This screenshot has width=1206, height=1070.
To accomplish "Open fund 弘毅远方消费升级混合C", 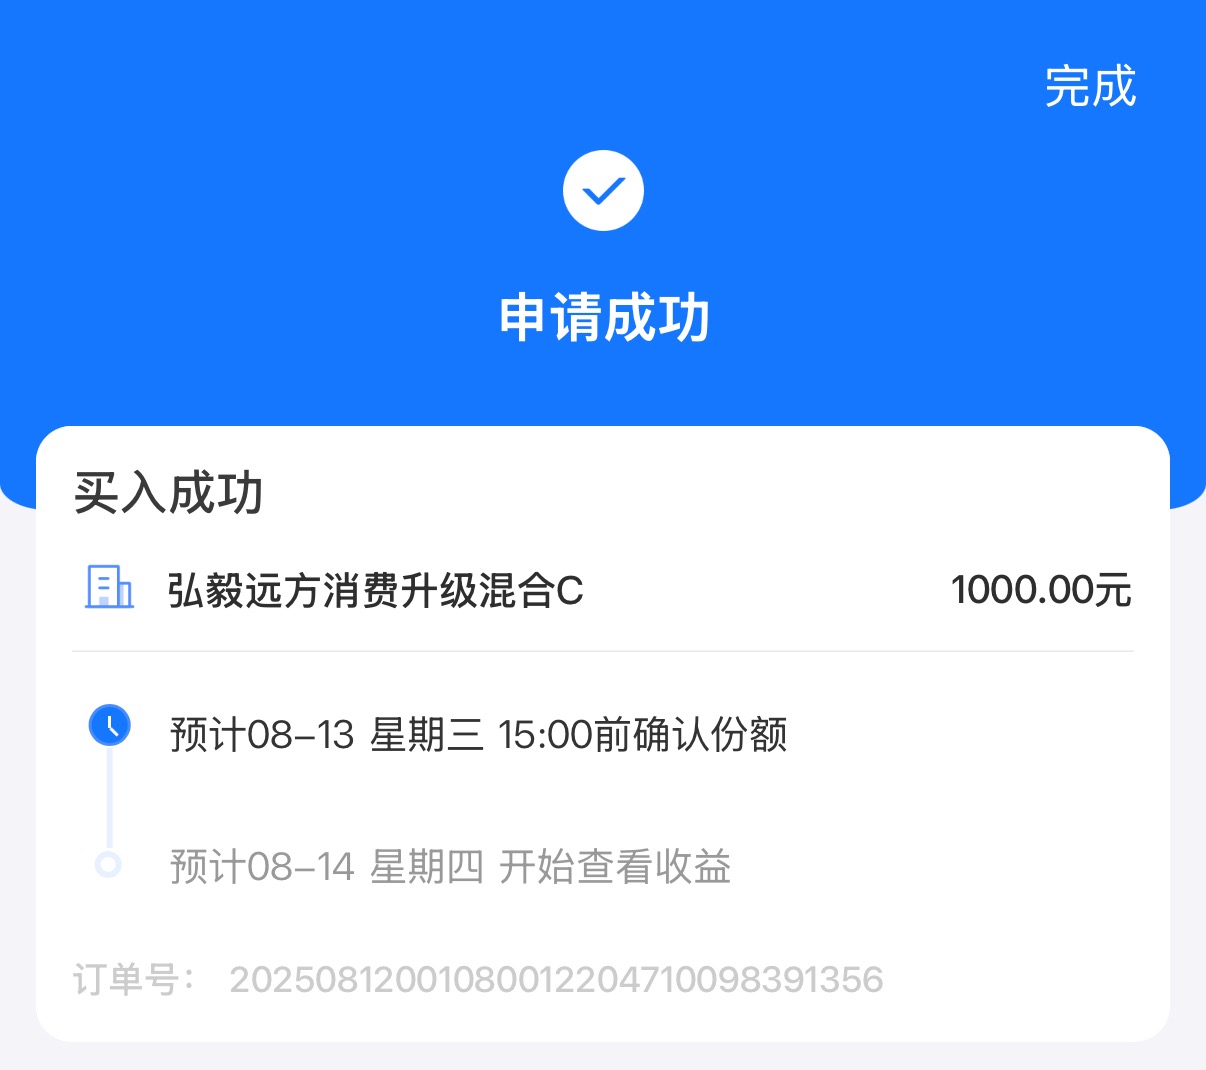I will pos(375,590).
